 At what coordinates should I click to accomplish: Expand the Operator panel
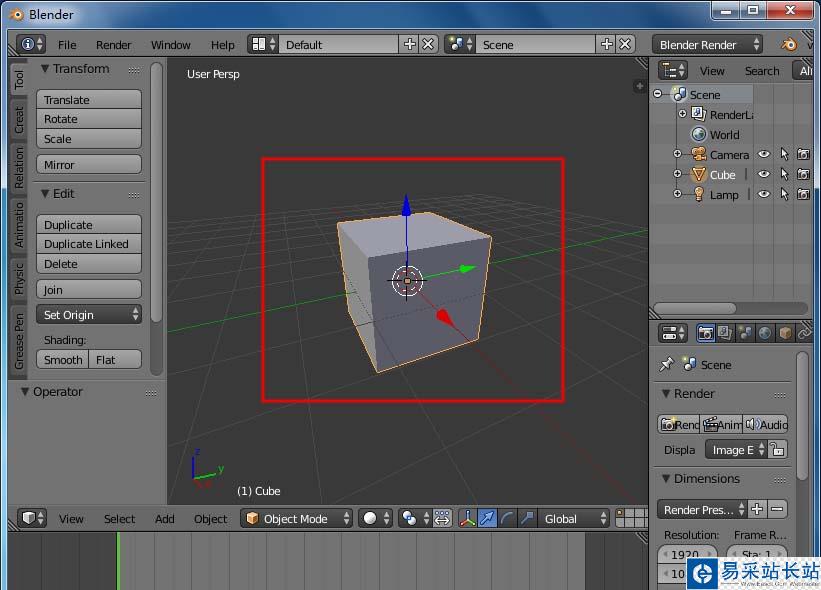(25, 392)
